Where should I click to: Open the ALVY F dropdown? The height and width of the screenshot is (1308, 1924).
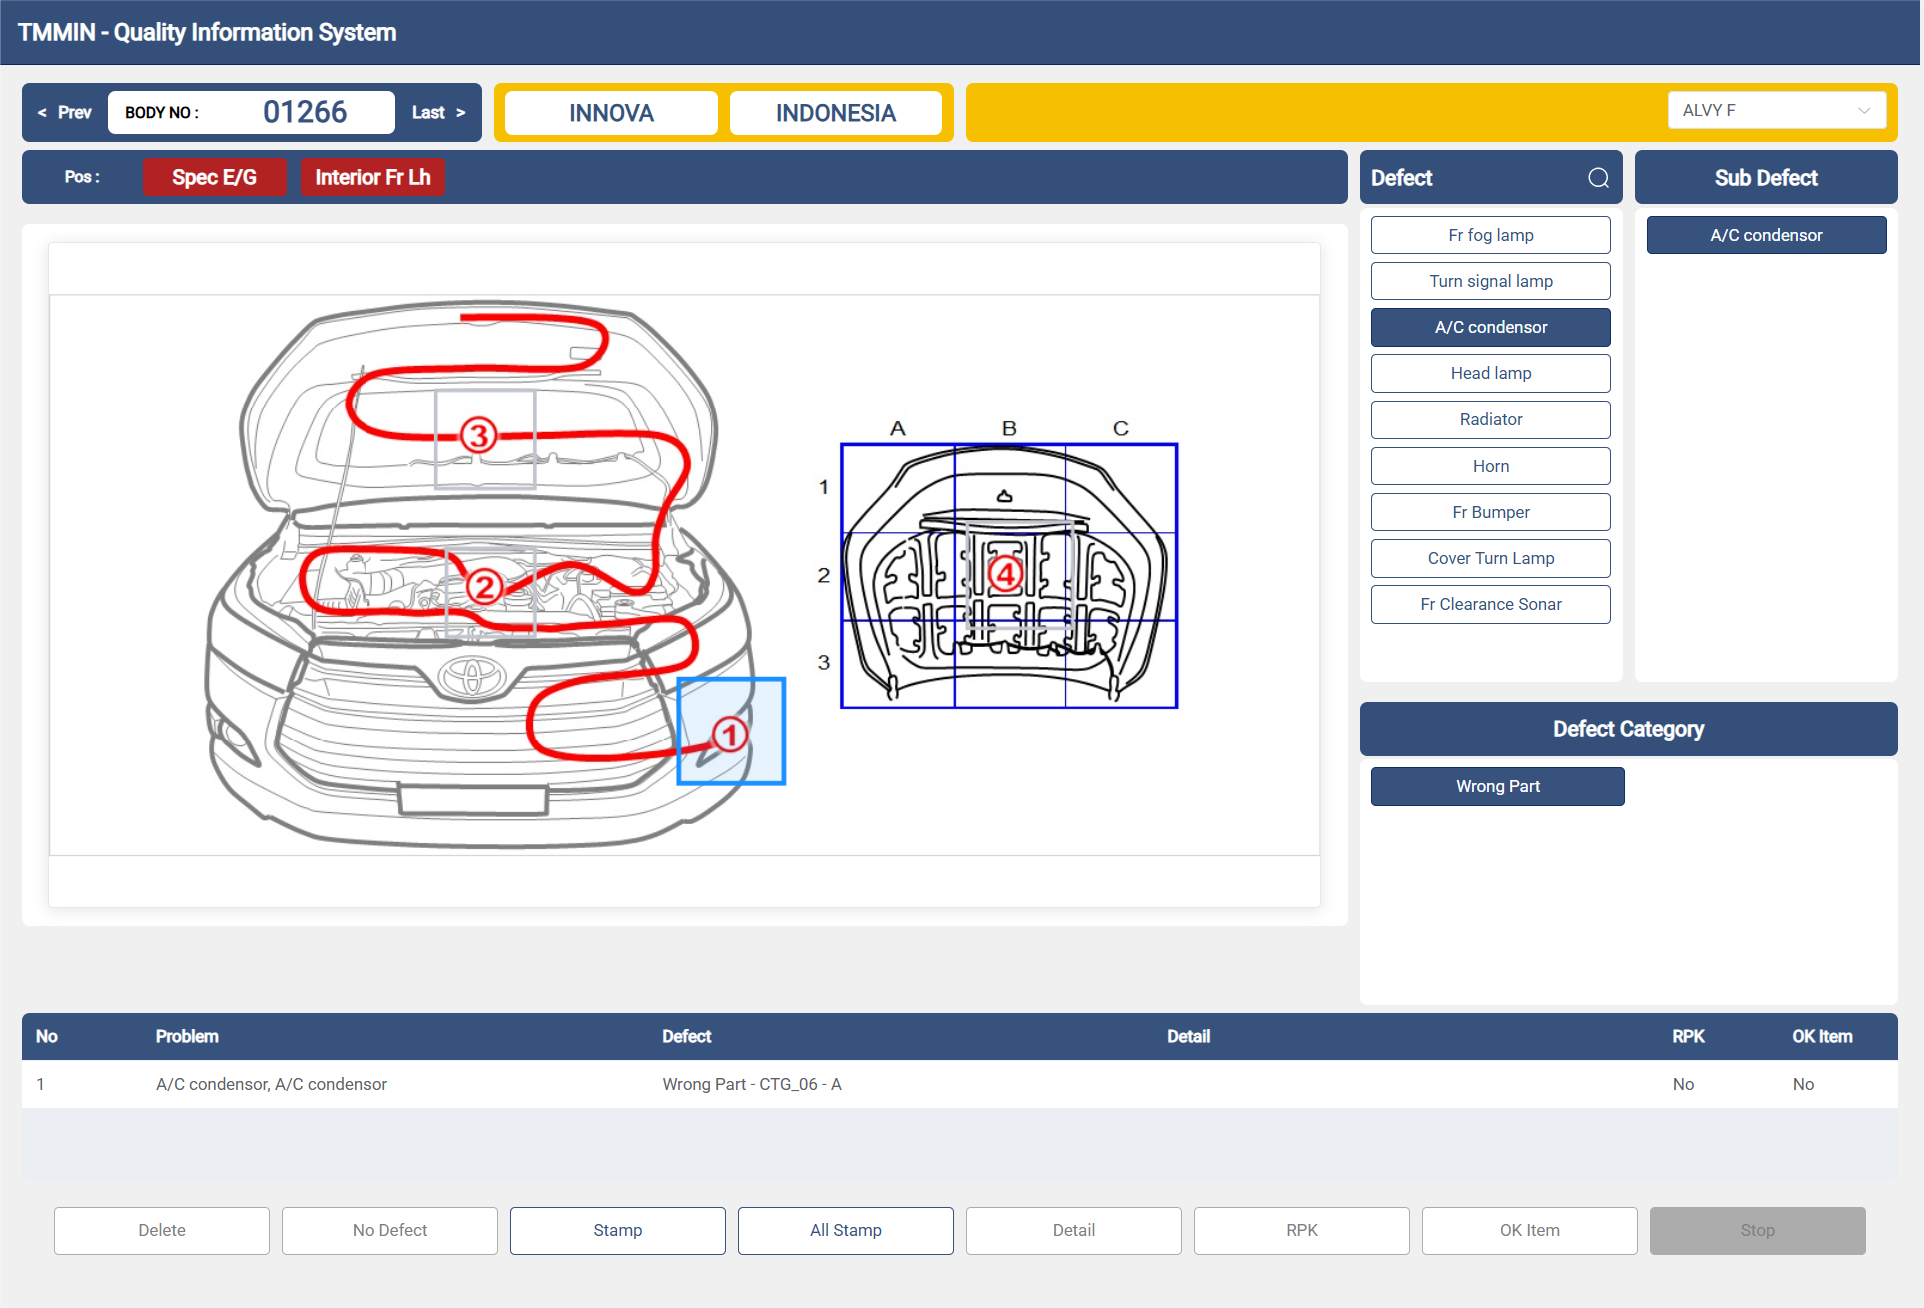pyautogui.click(x=1776, y=110)
